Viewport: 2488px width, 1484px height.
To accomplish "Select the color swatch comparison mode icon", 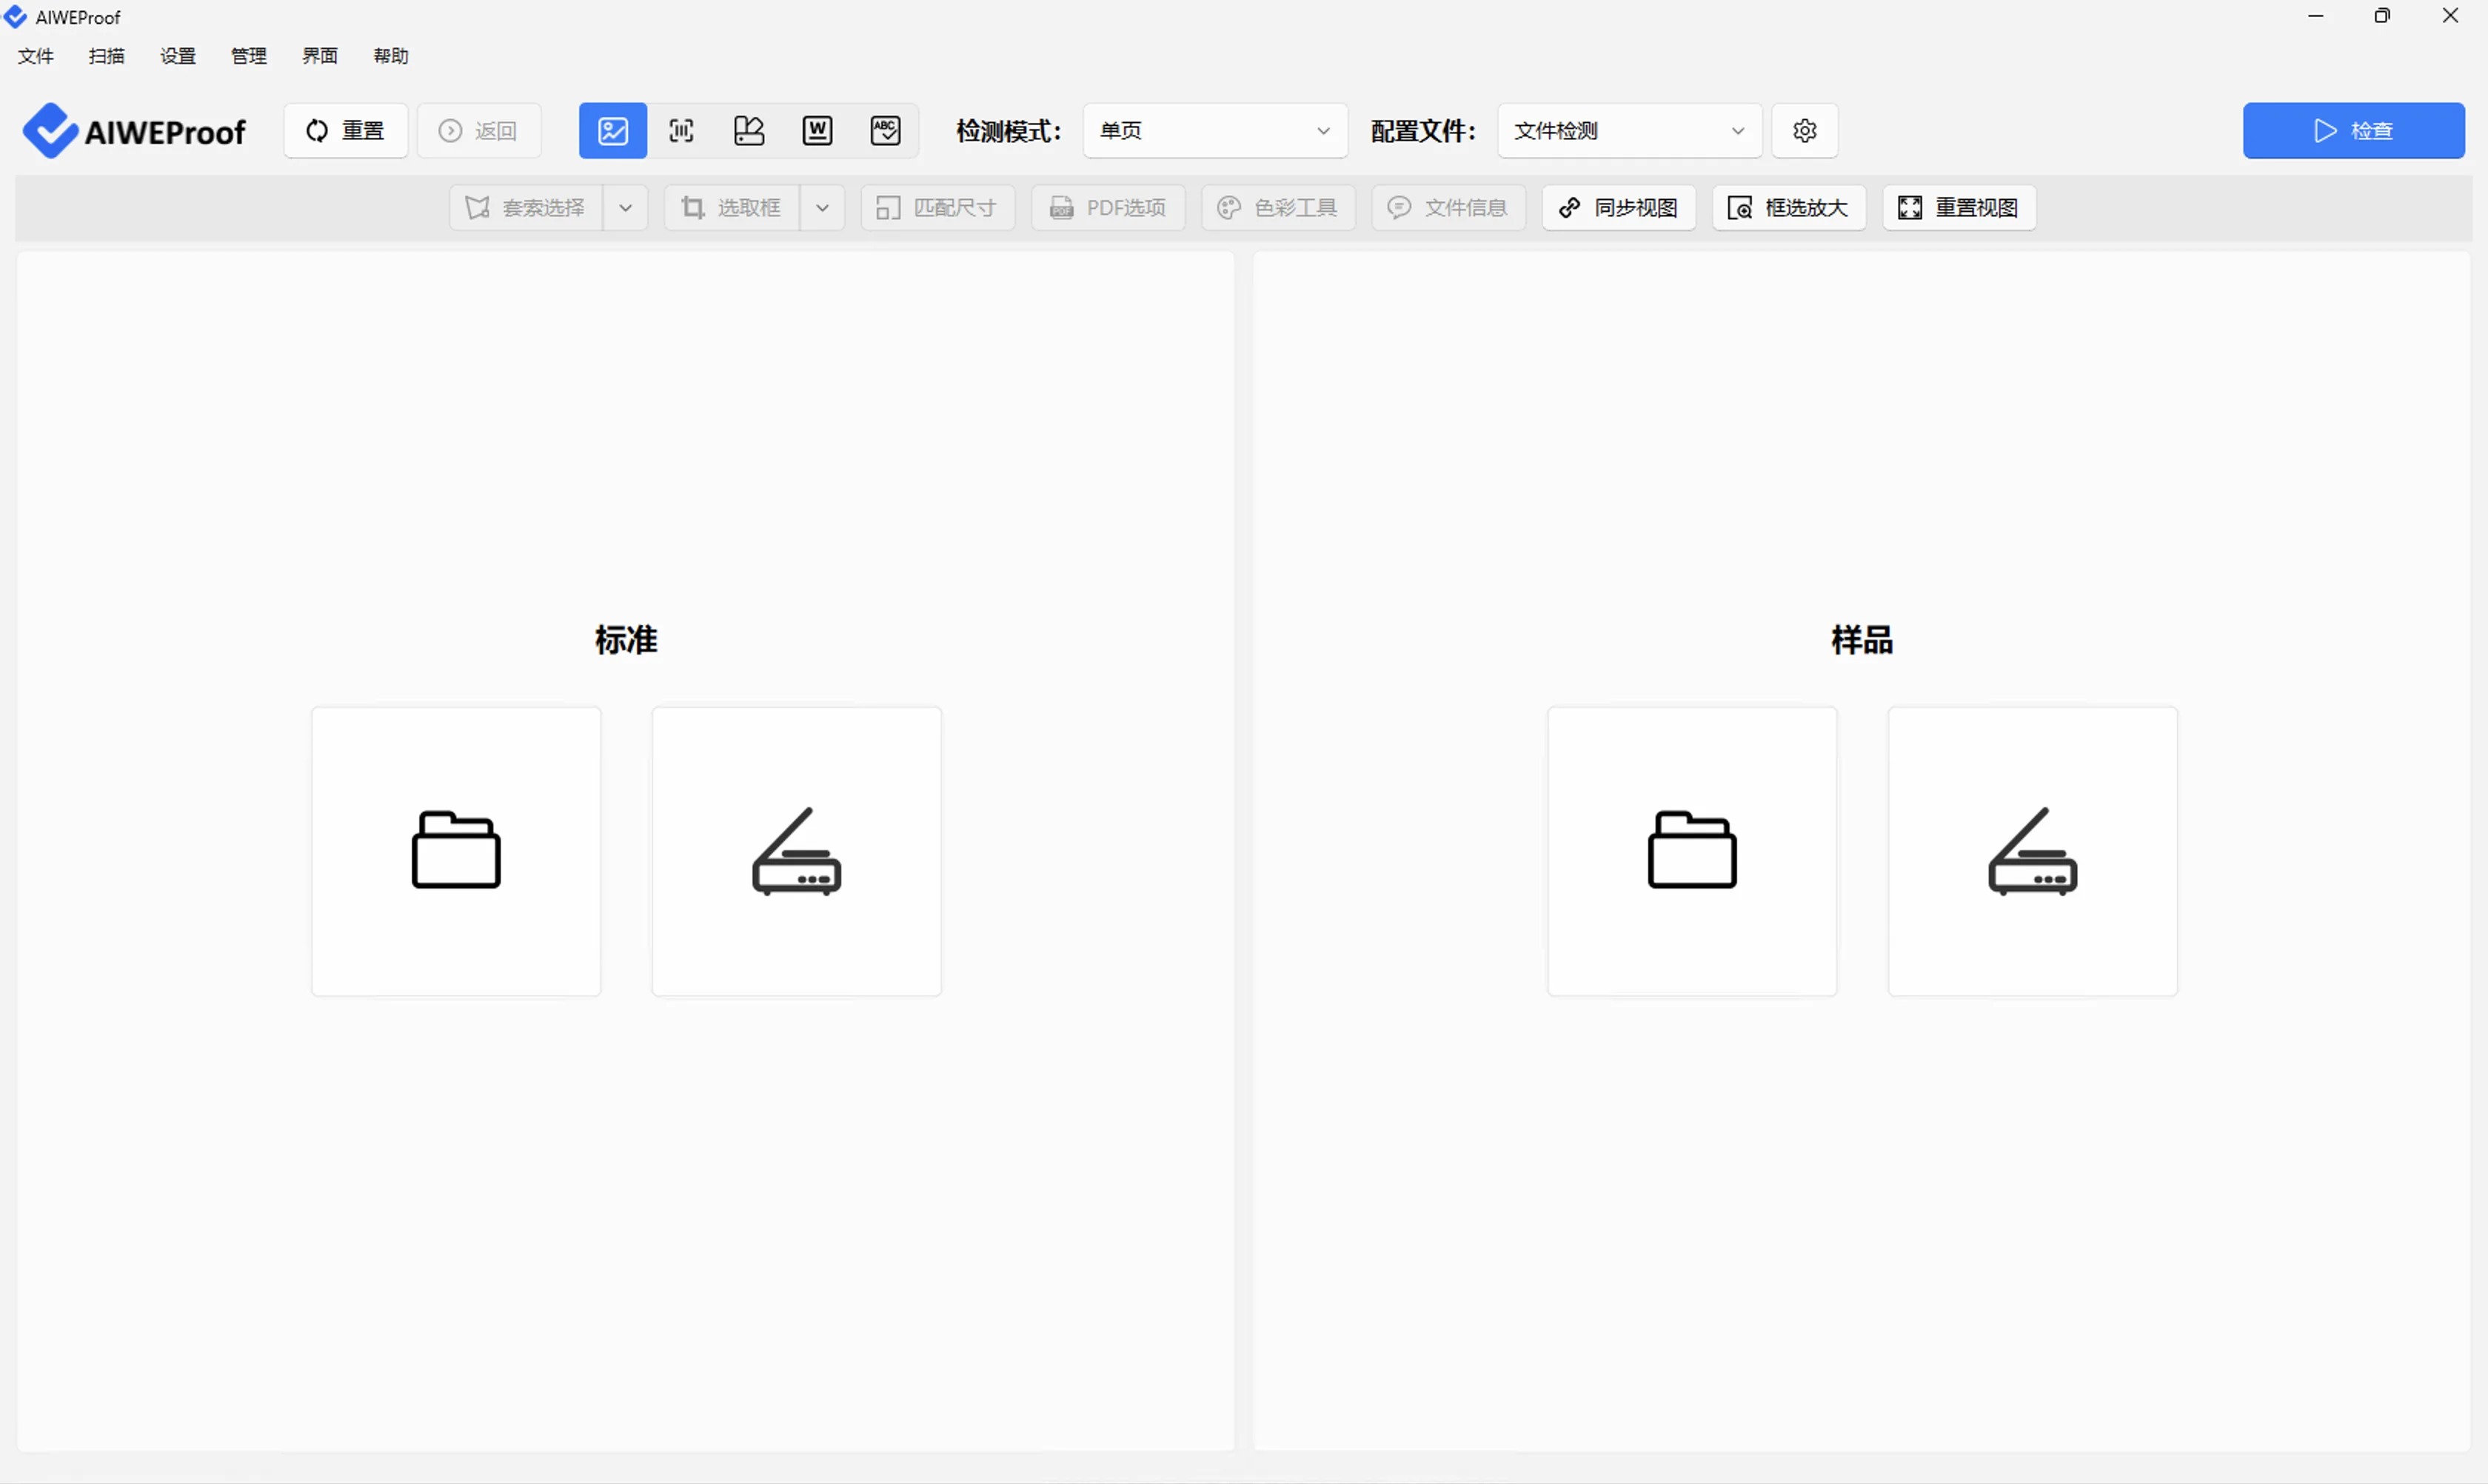I will coord(749,130).
